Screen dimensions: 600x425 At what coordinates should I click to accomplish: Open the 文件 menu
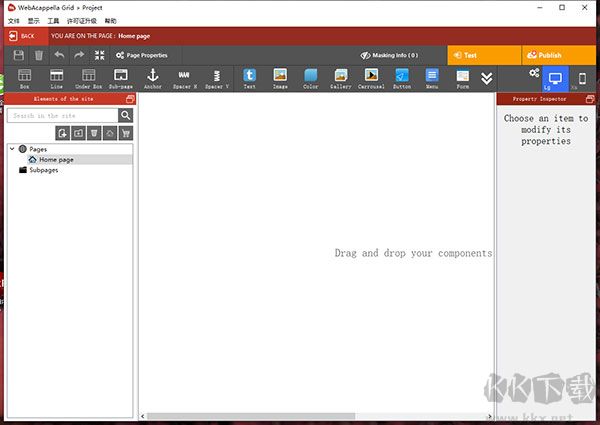coord(14,20)
